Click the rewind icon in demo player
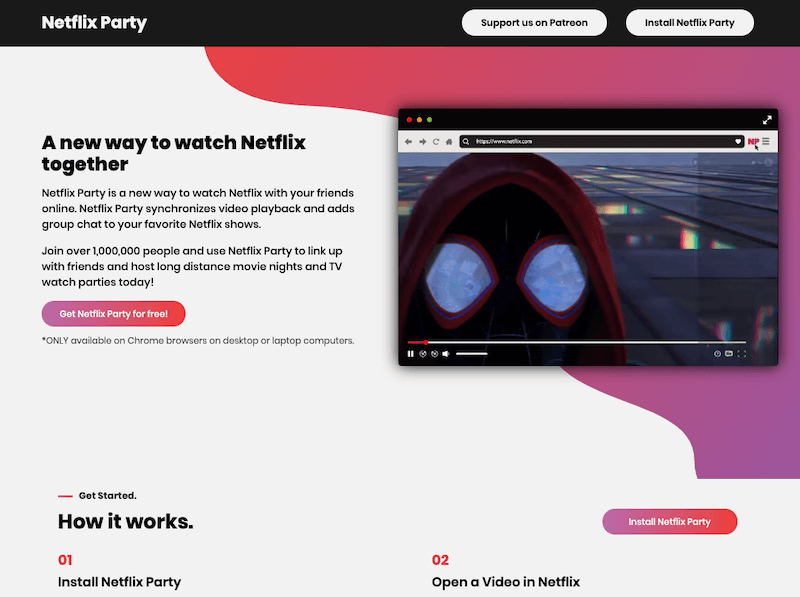800x597 pixels. point(423,354)
